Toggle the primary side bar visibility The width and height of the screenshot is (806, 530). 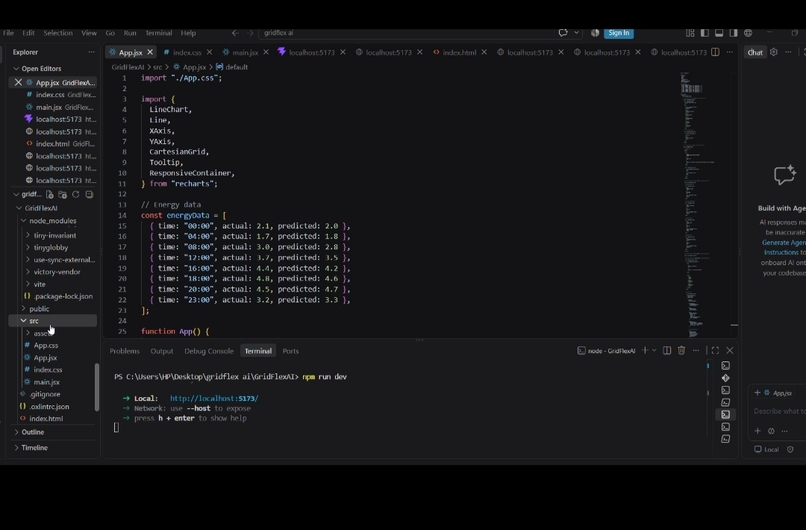(x=705, y=33)
